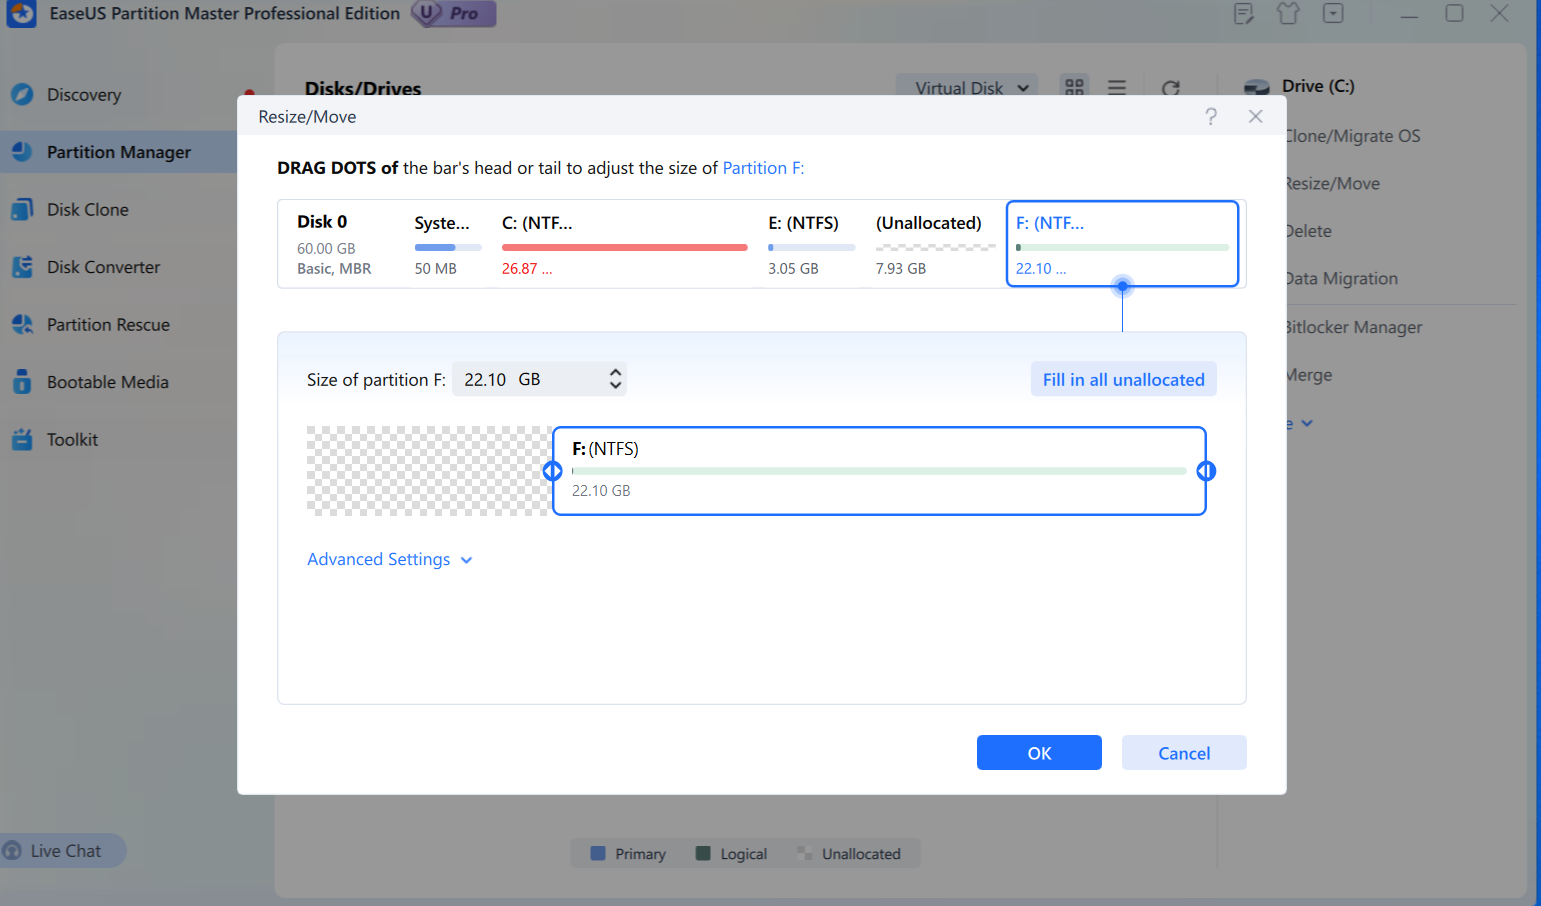Image resolution: width=1541 pixels, height=906 pixels.
Task: Select the C: (NTFS) partition block
Action: [x=625, y=245]
